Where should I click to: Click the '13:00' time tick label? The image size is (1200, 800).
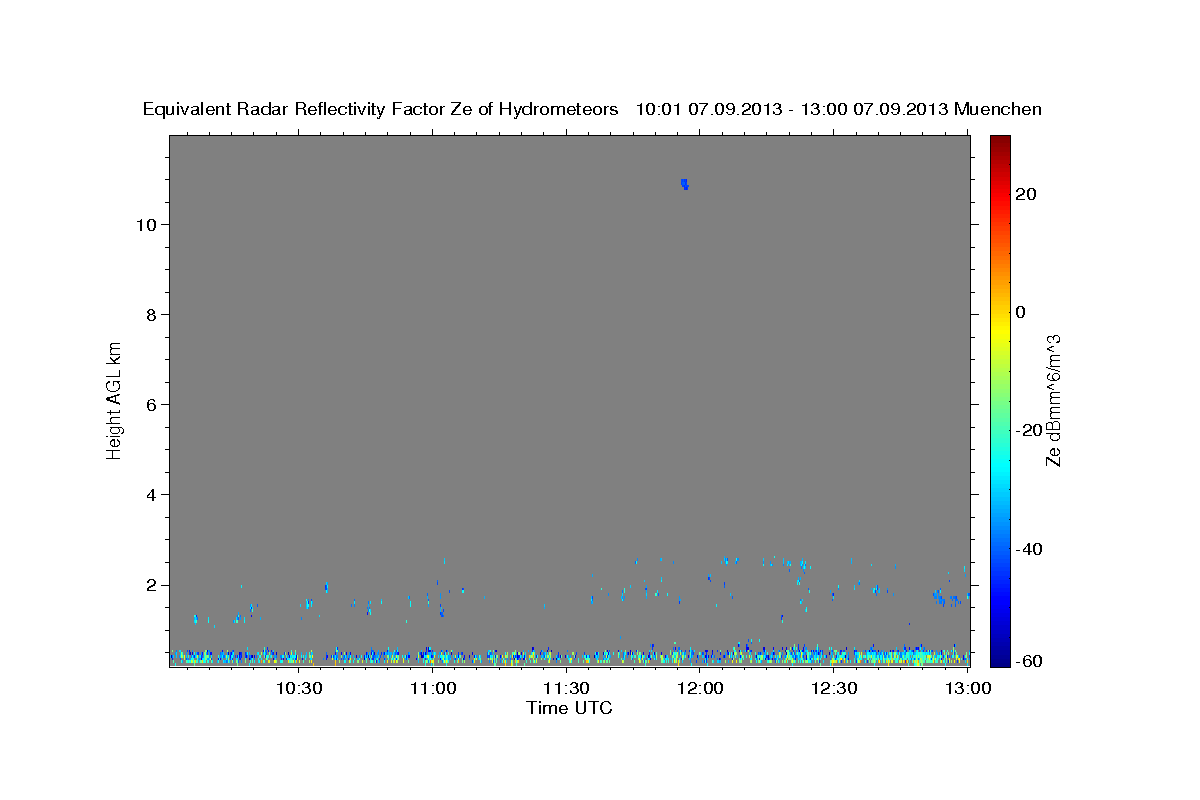pyautogui.click(x=968, y=688)
